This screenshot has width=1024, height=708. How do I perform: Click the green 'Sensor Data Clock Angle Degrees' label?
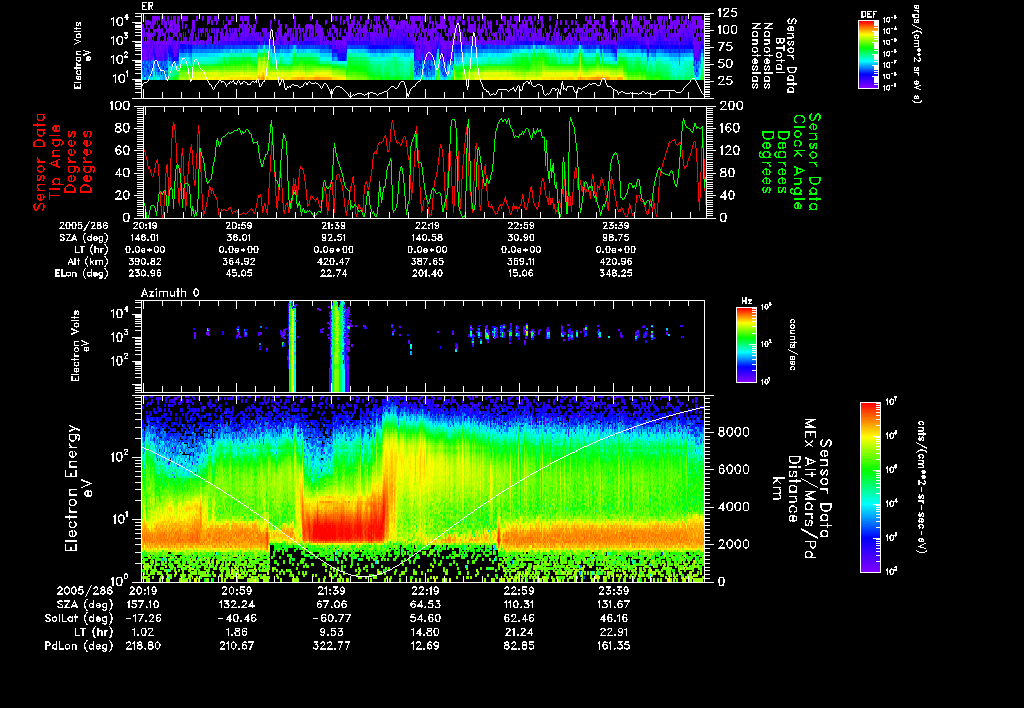[x=790, y=160]
